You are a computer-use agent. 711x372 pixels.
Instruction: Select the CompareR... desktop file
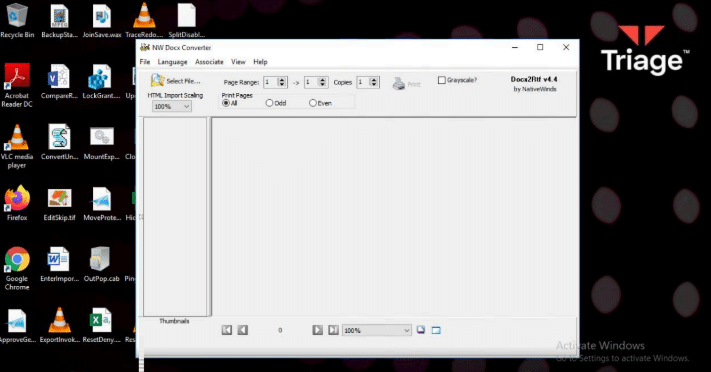point(59,82)
